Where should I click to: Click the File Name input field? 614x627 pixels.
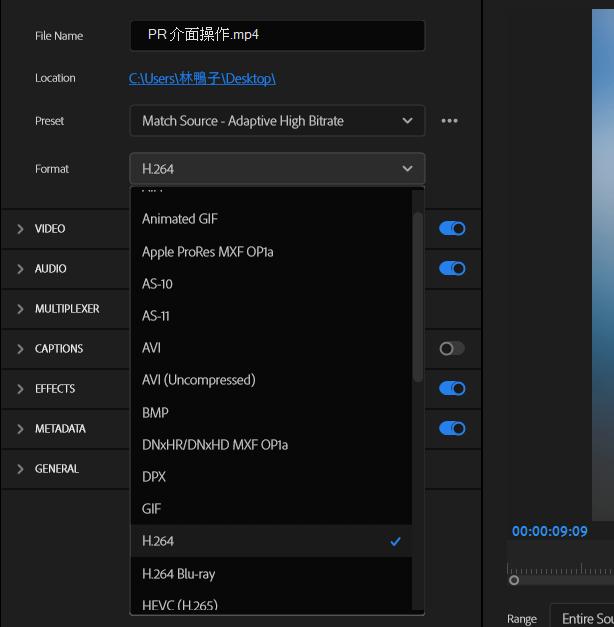[x=276, y=36]
